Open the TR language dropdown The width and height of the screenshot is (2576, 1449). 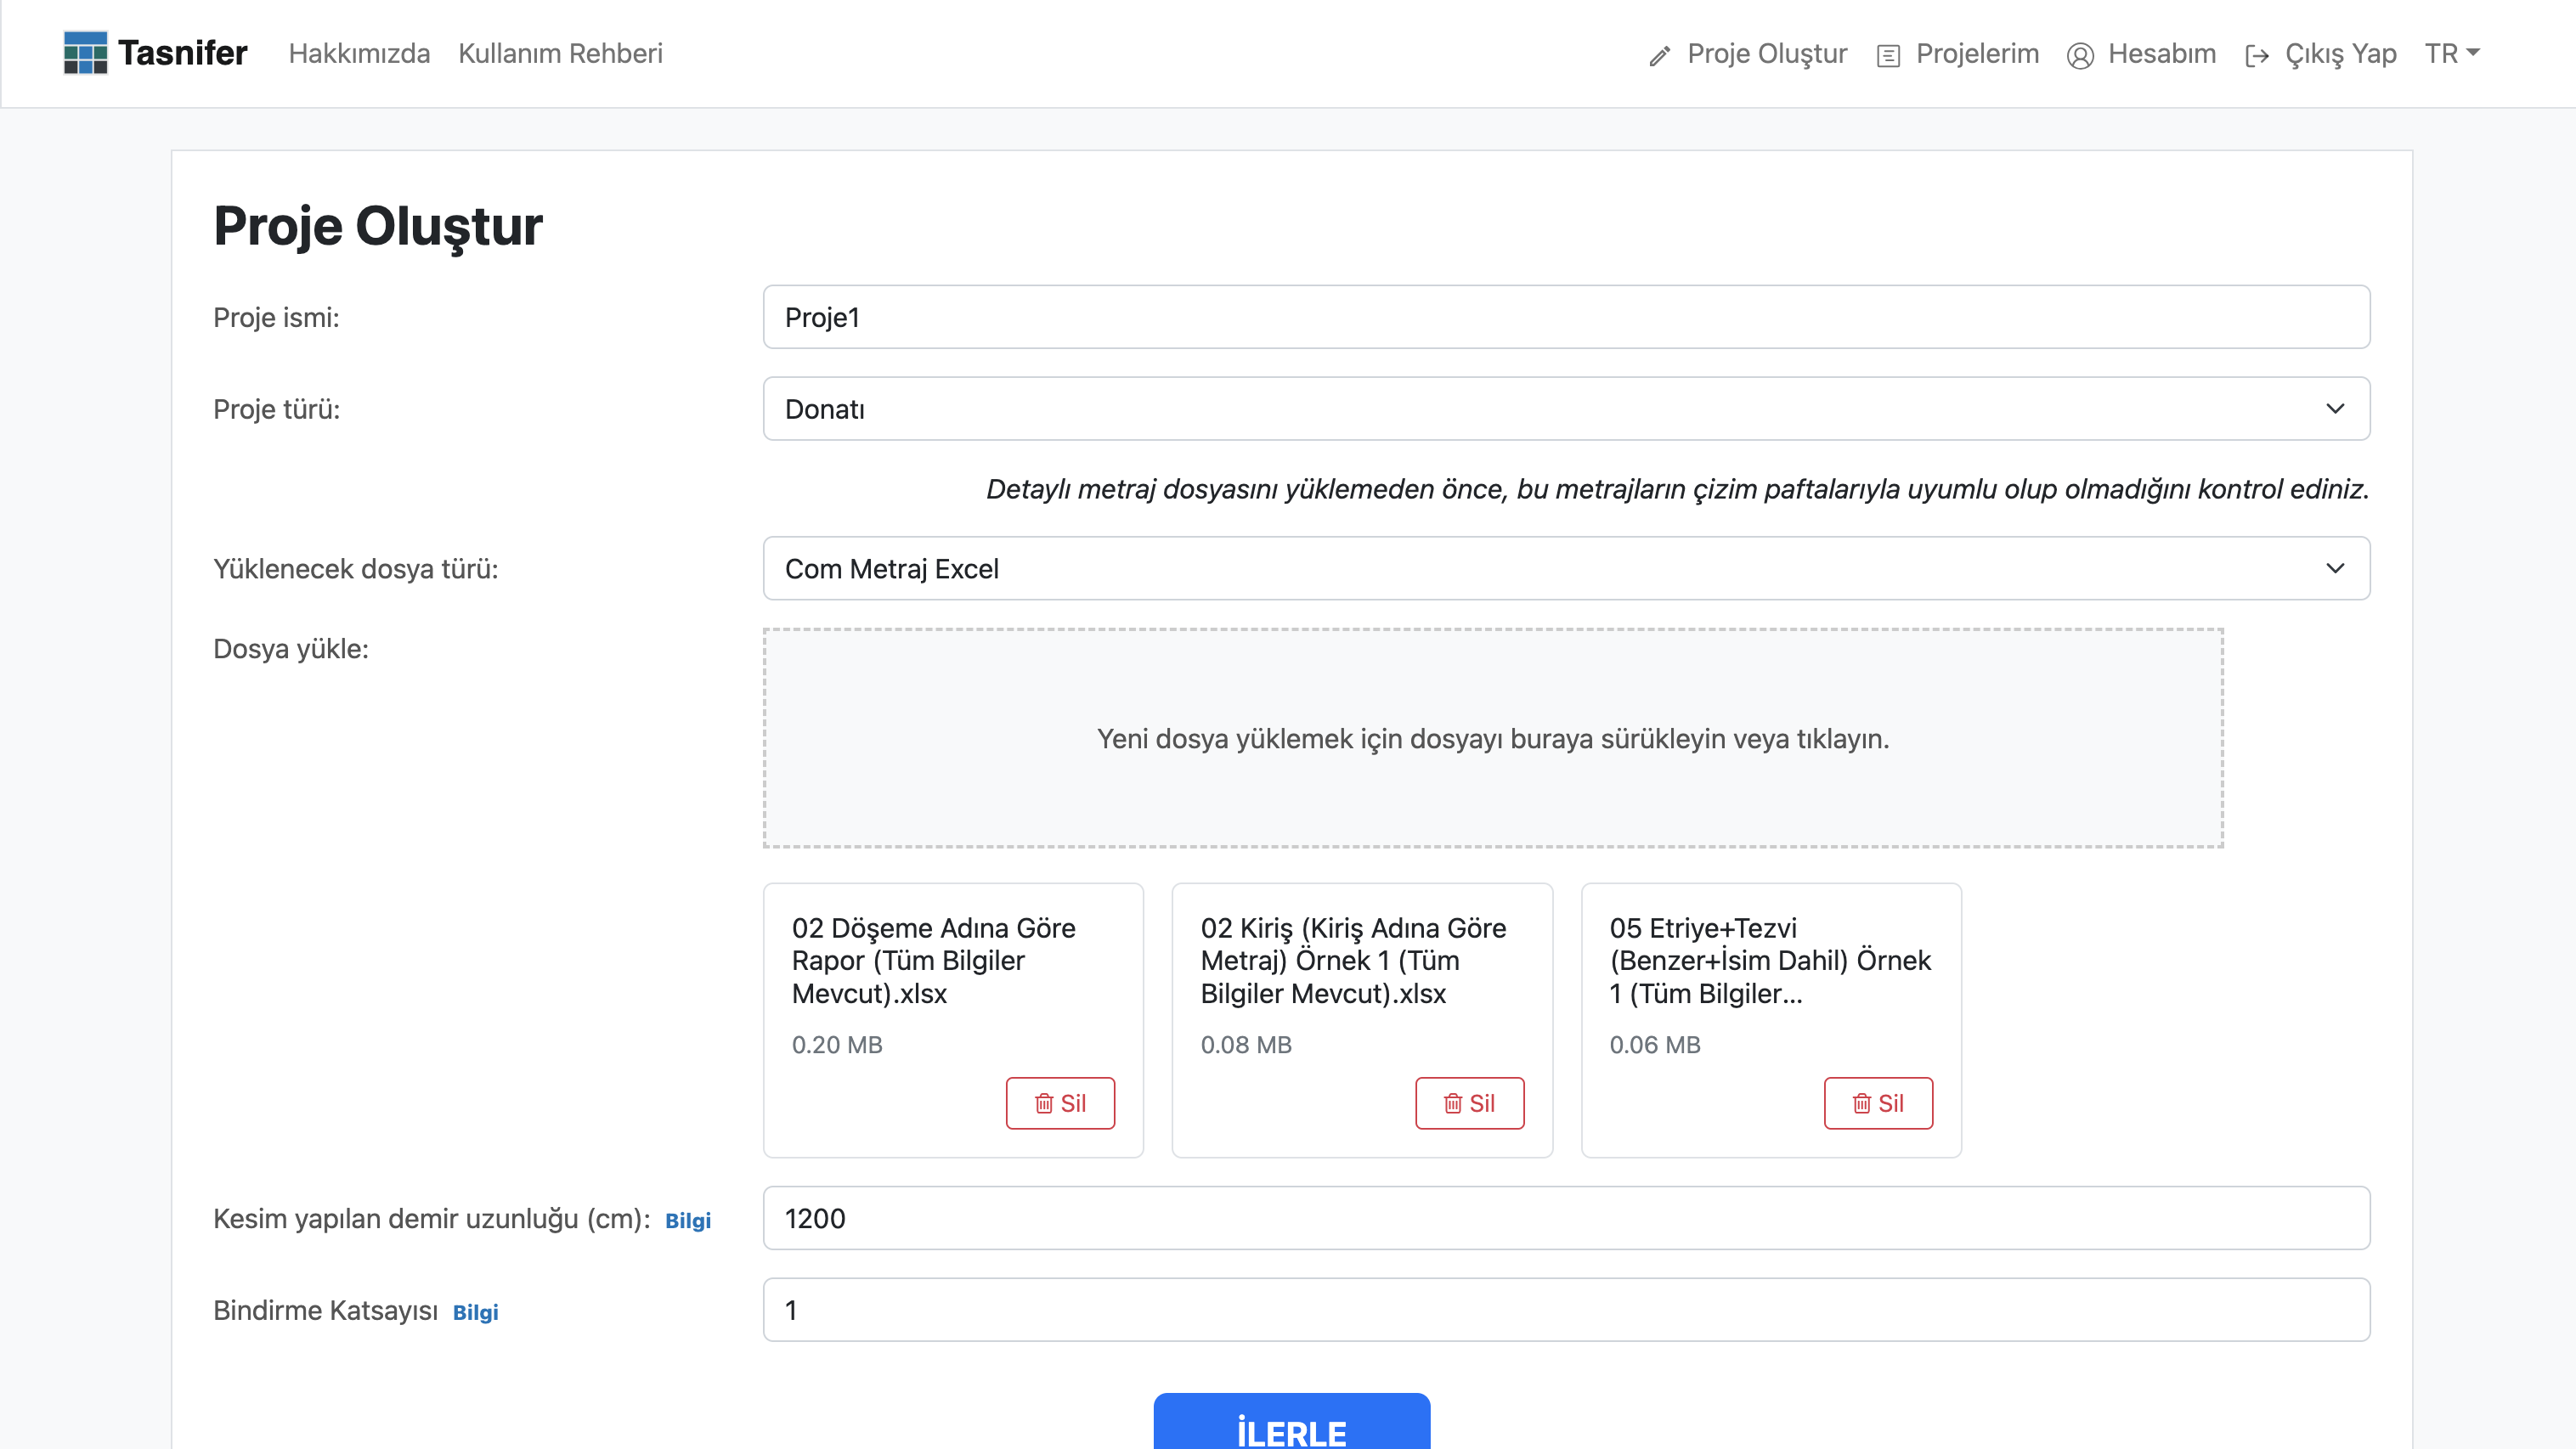pyautogui.click(x=2452, y=53)
